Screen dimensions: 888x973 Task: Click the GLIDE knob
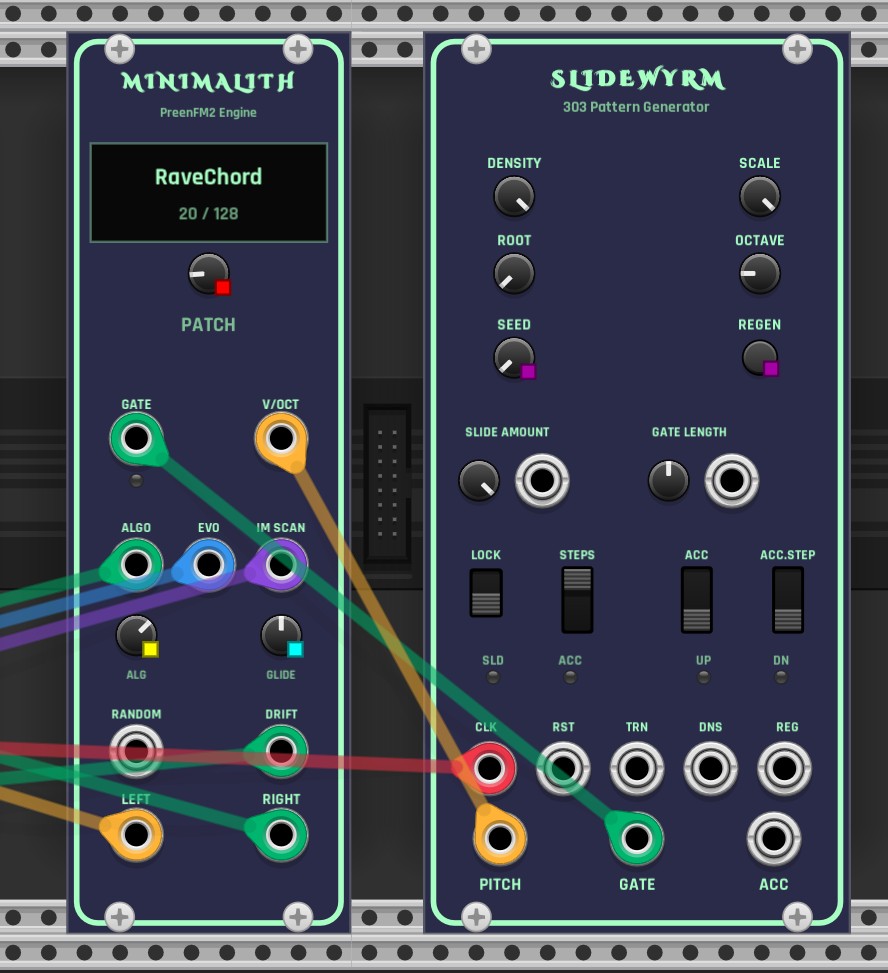[281, 635]
